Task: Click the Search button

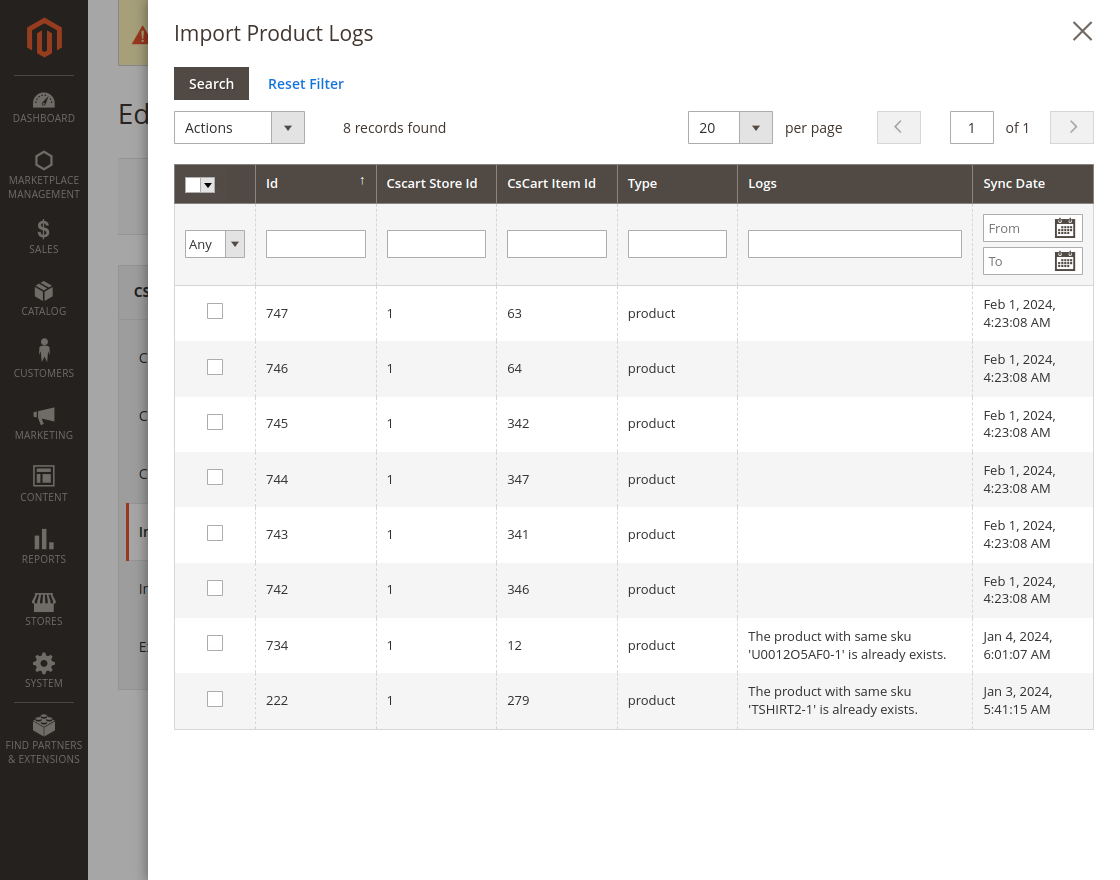Action: tap(211, 84)
